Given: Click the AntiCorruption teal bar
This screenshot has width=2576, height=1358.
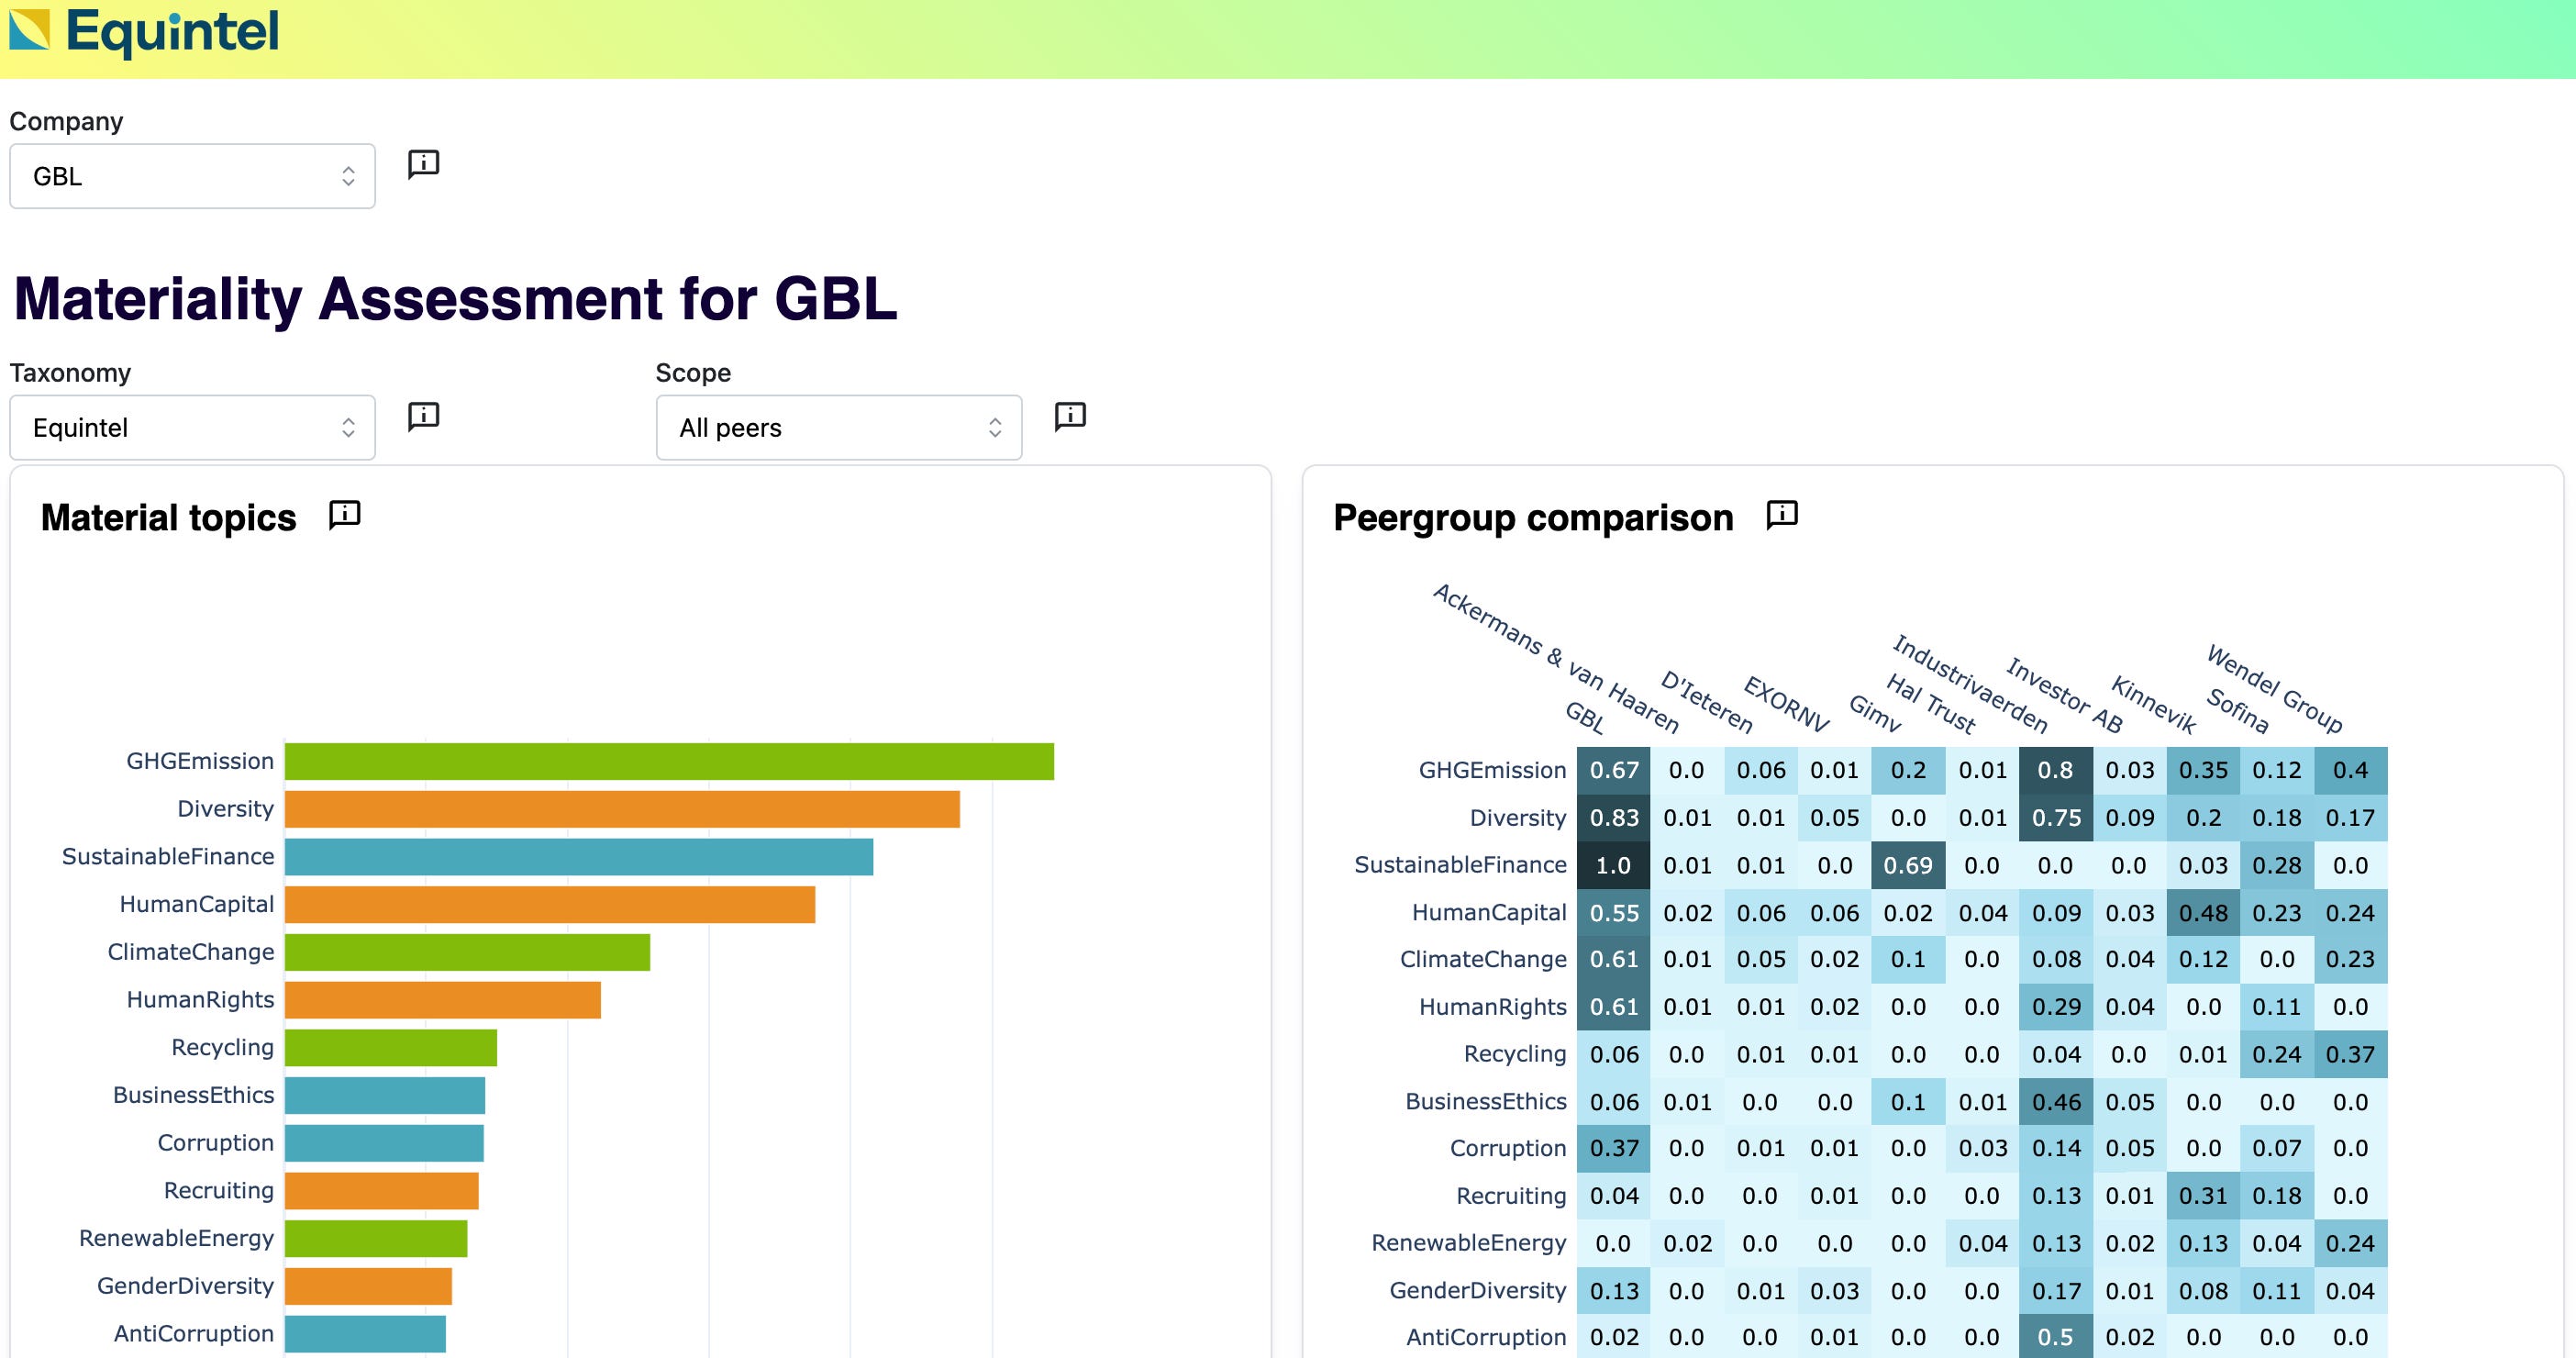Looking at the screenshot, I should pos(365,1334).
